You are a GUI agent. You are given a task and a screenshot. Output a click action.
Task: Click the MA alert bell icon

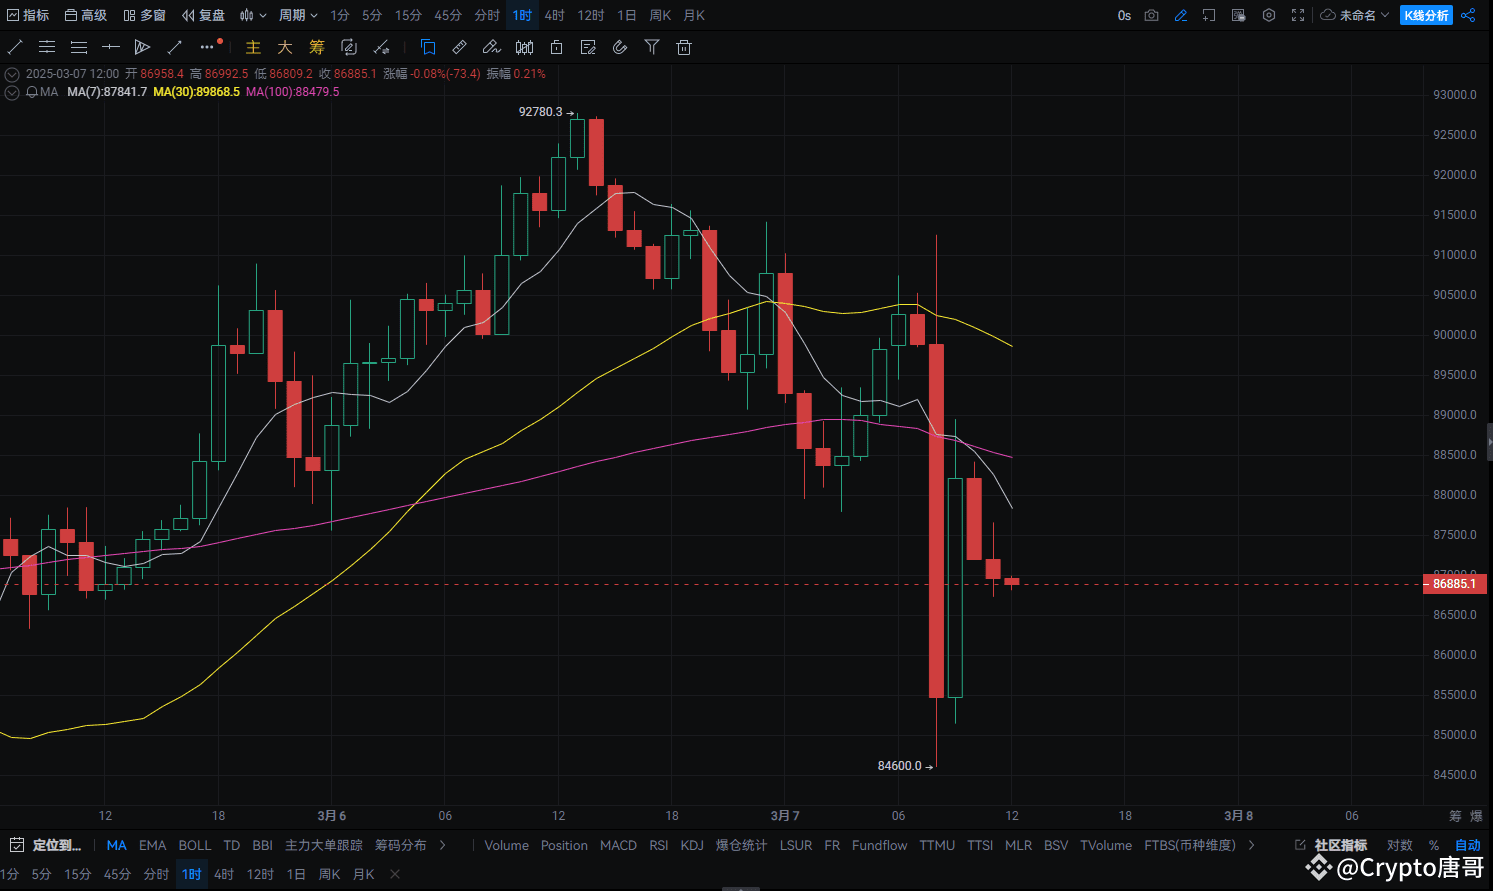pyautogui.click(x=32, y=92)
